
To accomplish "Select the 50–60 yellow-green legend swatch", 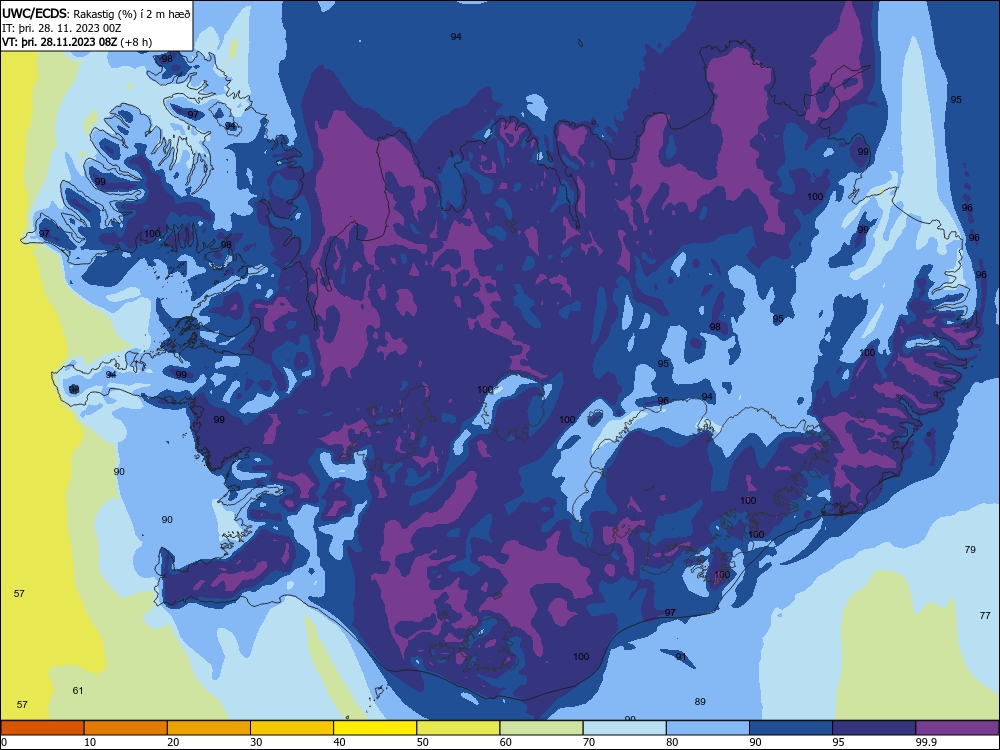I will tap(458, 728).
